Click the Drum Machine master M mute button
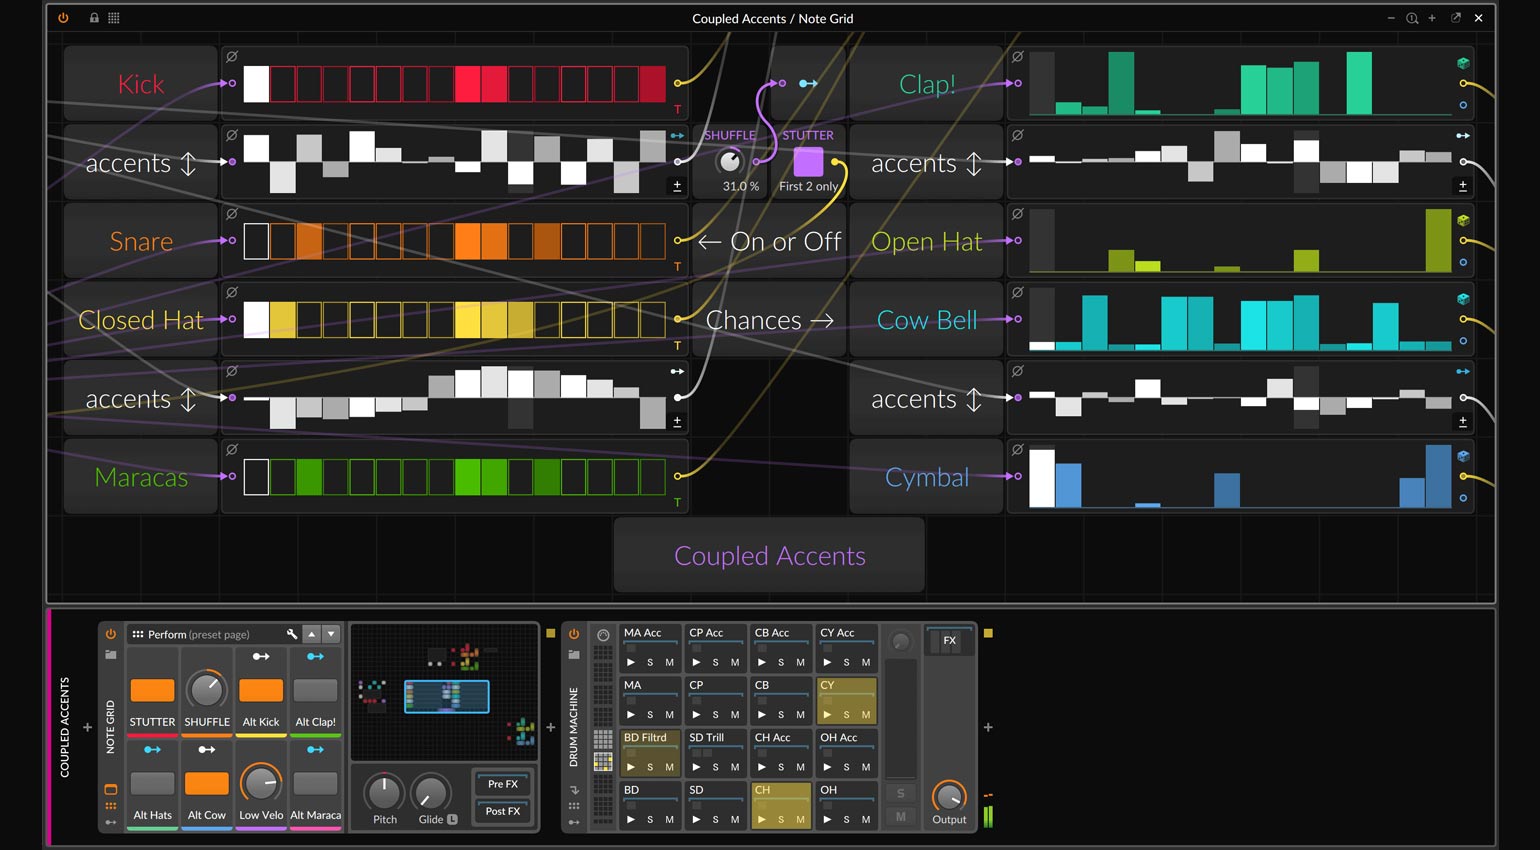1540x850 pixels. (x=900, y=816)
